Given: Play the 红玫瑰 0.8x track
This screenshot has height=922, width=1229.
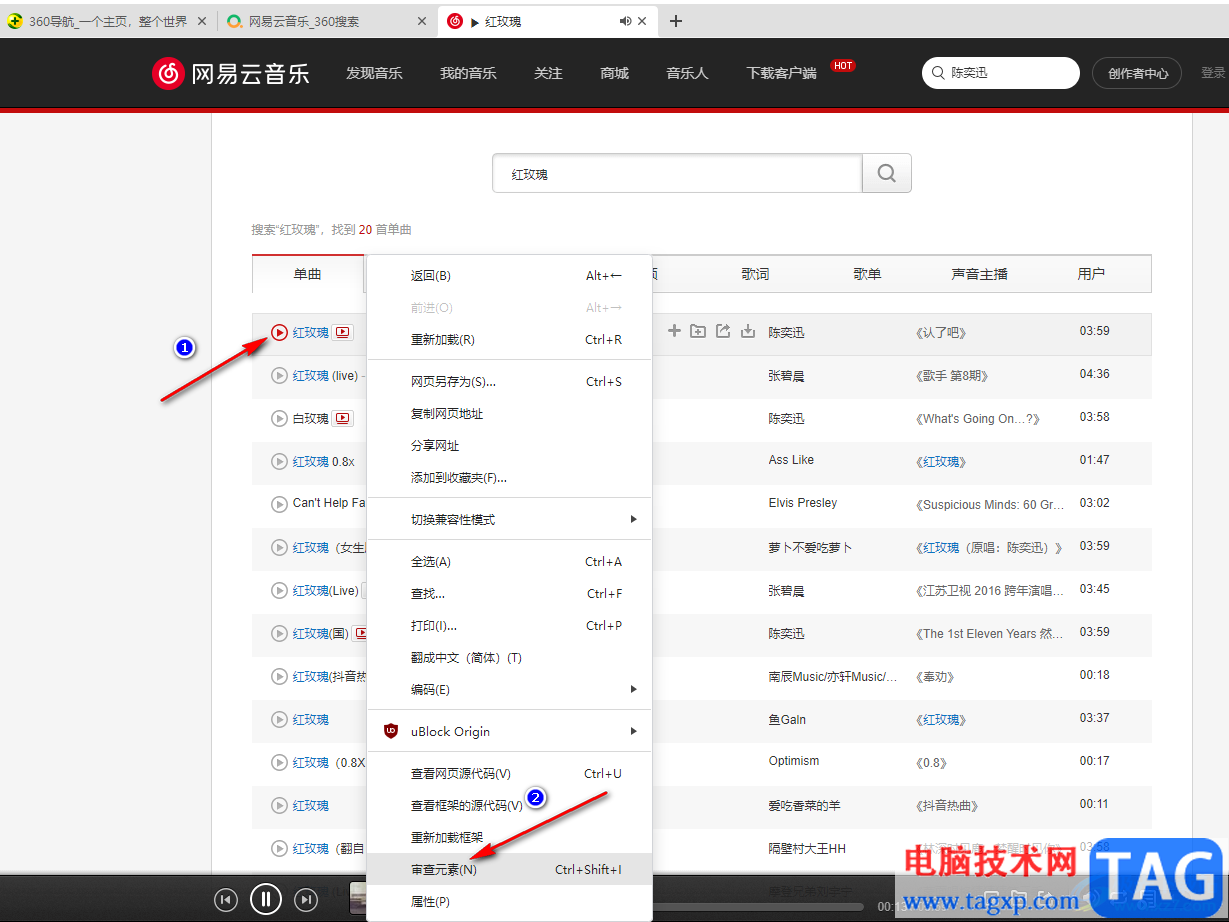Looking at the screenshot, I should (x=280, y=462).
